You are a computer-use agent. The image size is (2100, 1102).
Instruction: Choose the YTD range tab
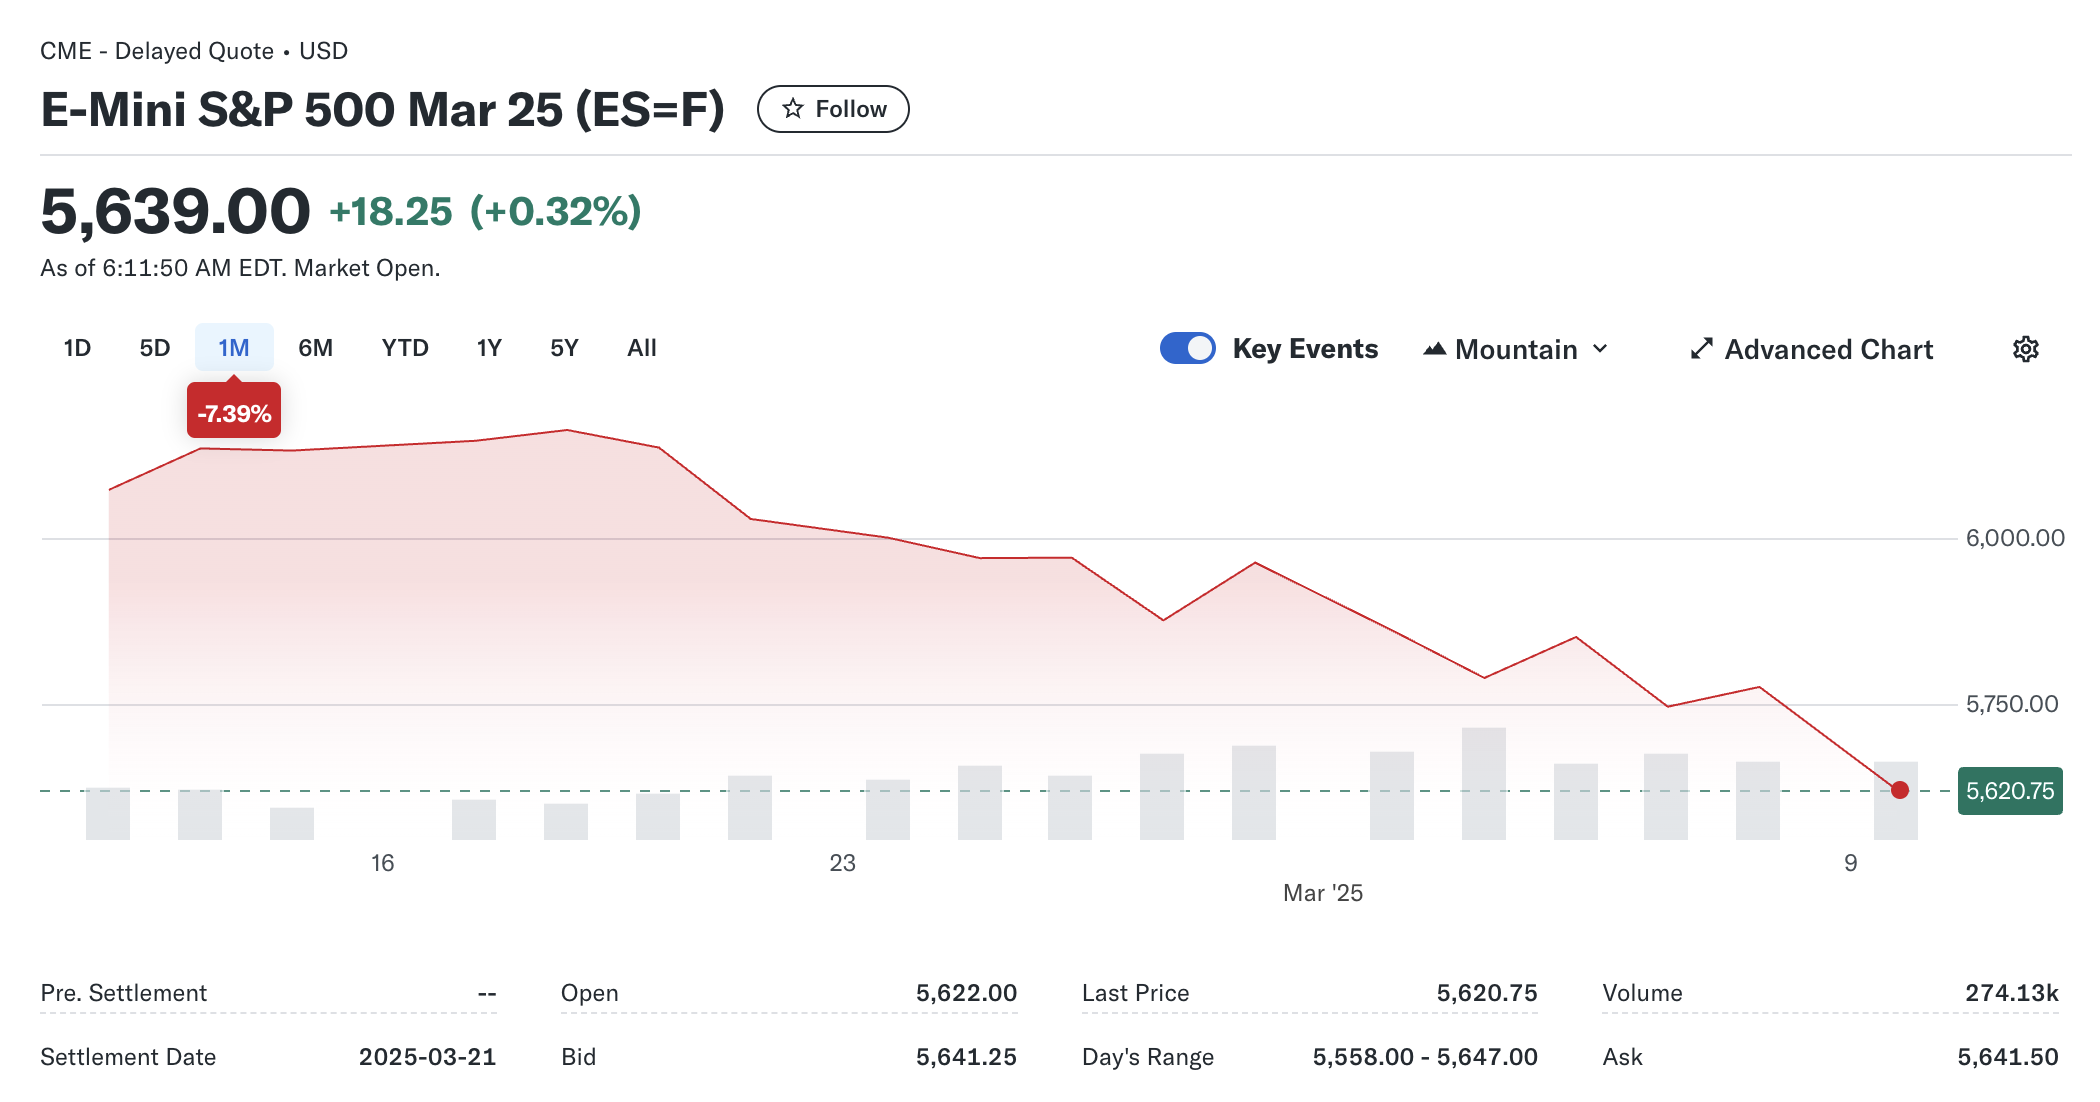click(405, 348)
